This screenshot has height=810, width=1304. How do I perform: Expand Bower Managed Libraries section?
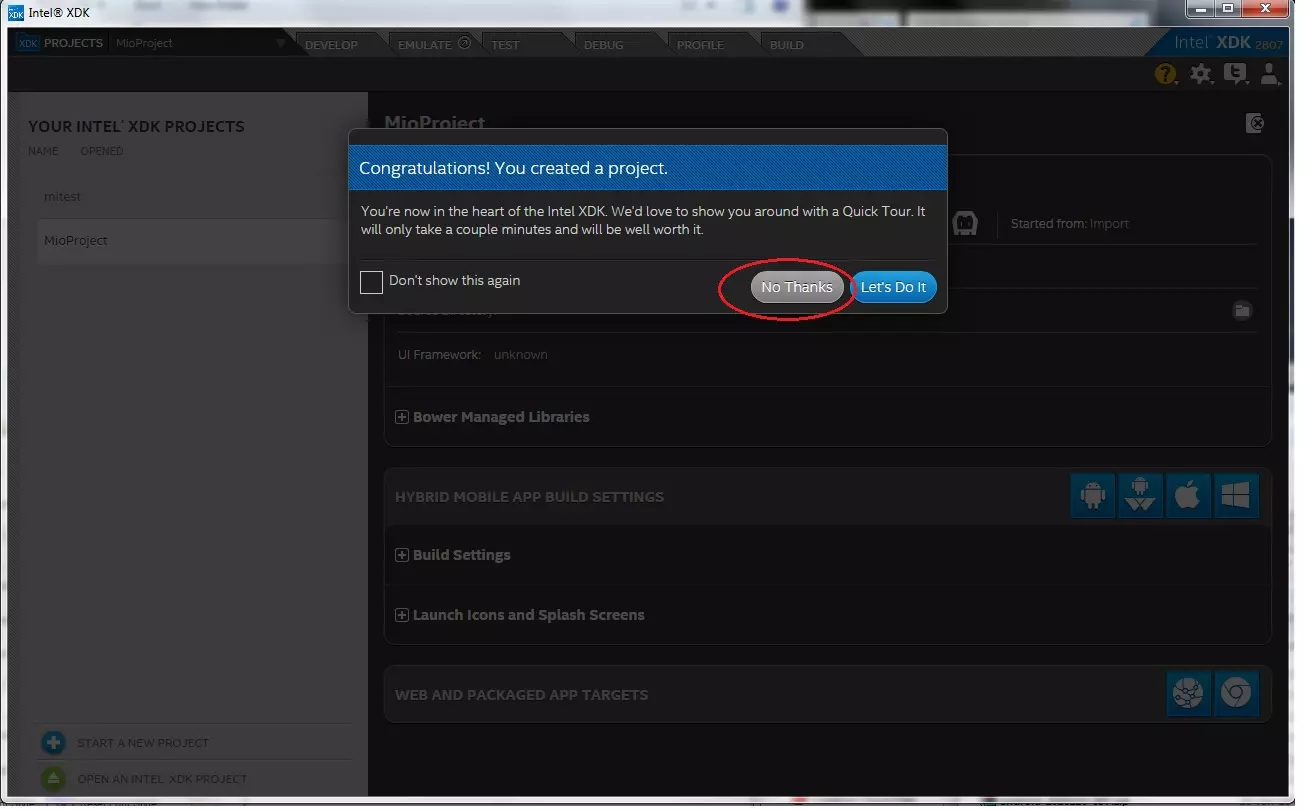coord(402,417)
